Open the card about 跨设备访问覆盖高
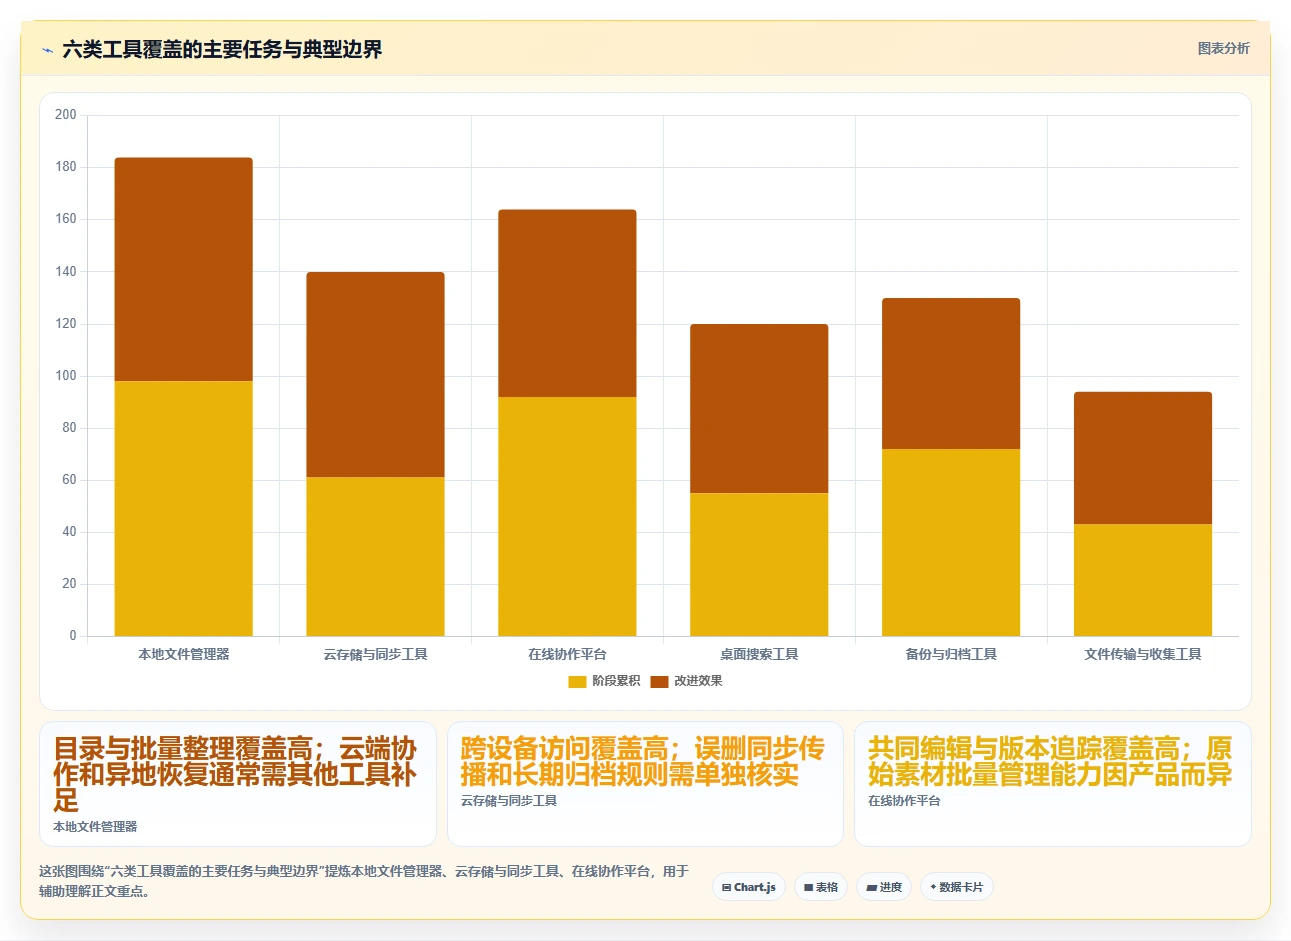 tap(645, 784)
